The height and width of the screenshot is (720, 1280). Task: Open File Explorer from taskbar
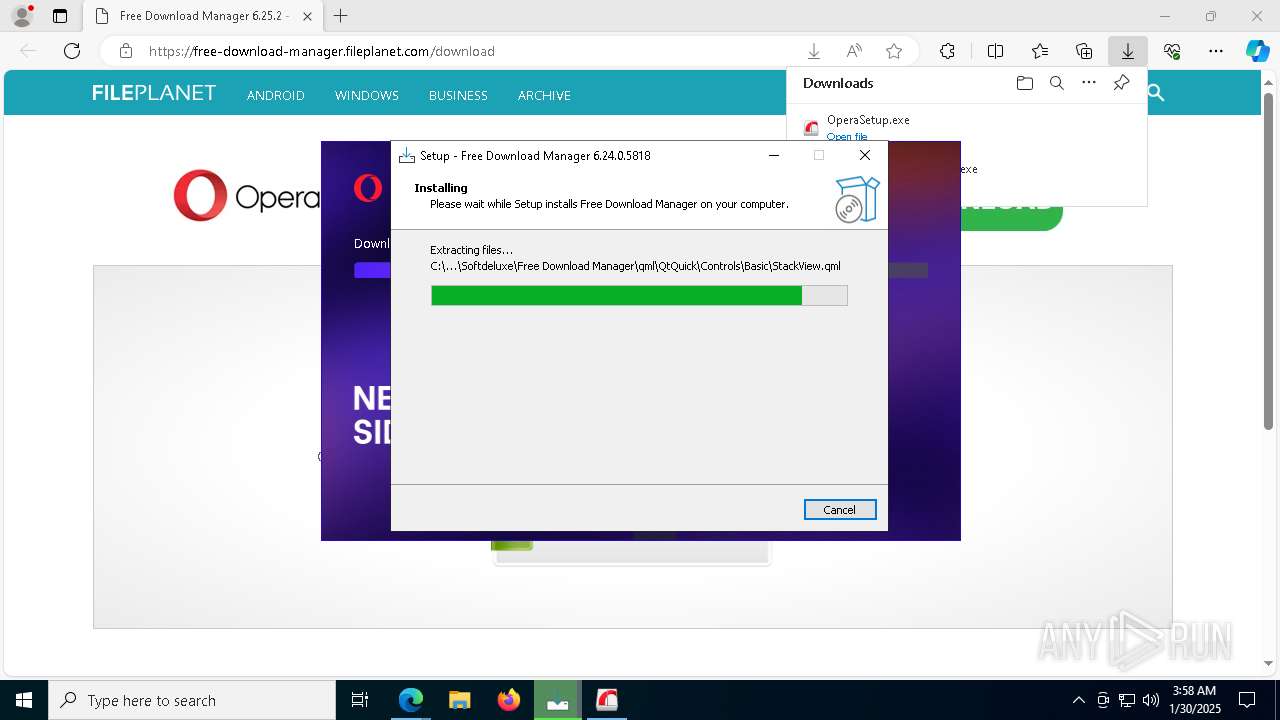[459, 700]
